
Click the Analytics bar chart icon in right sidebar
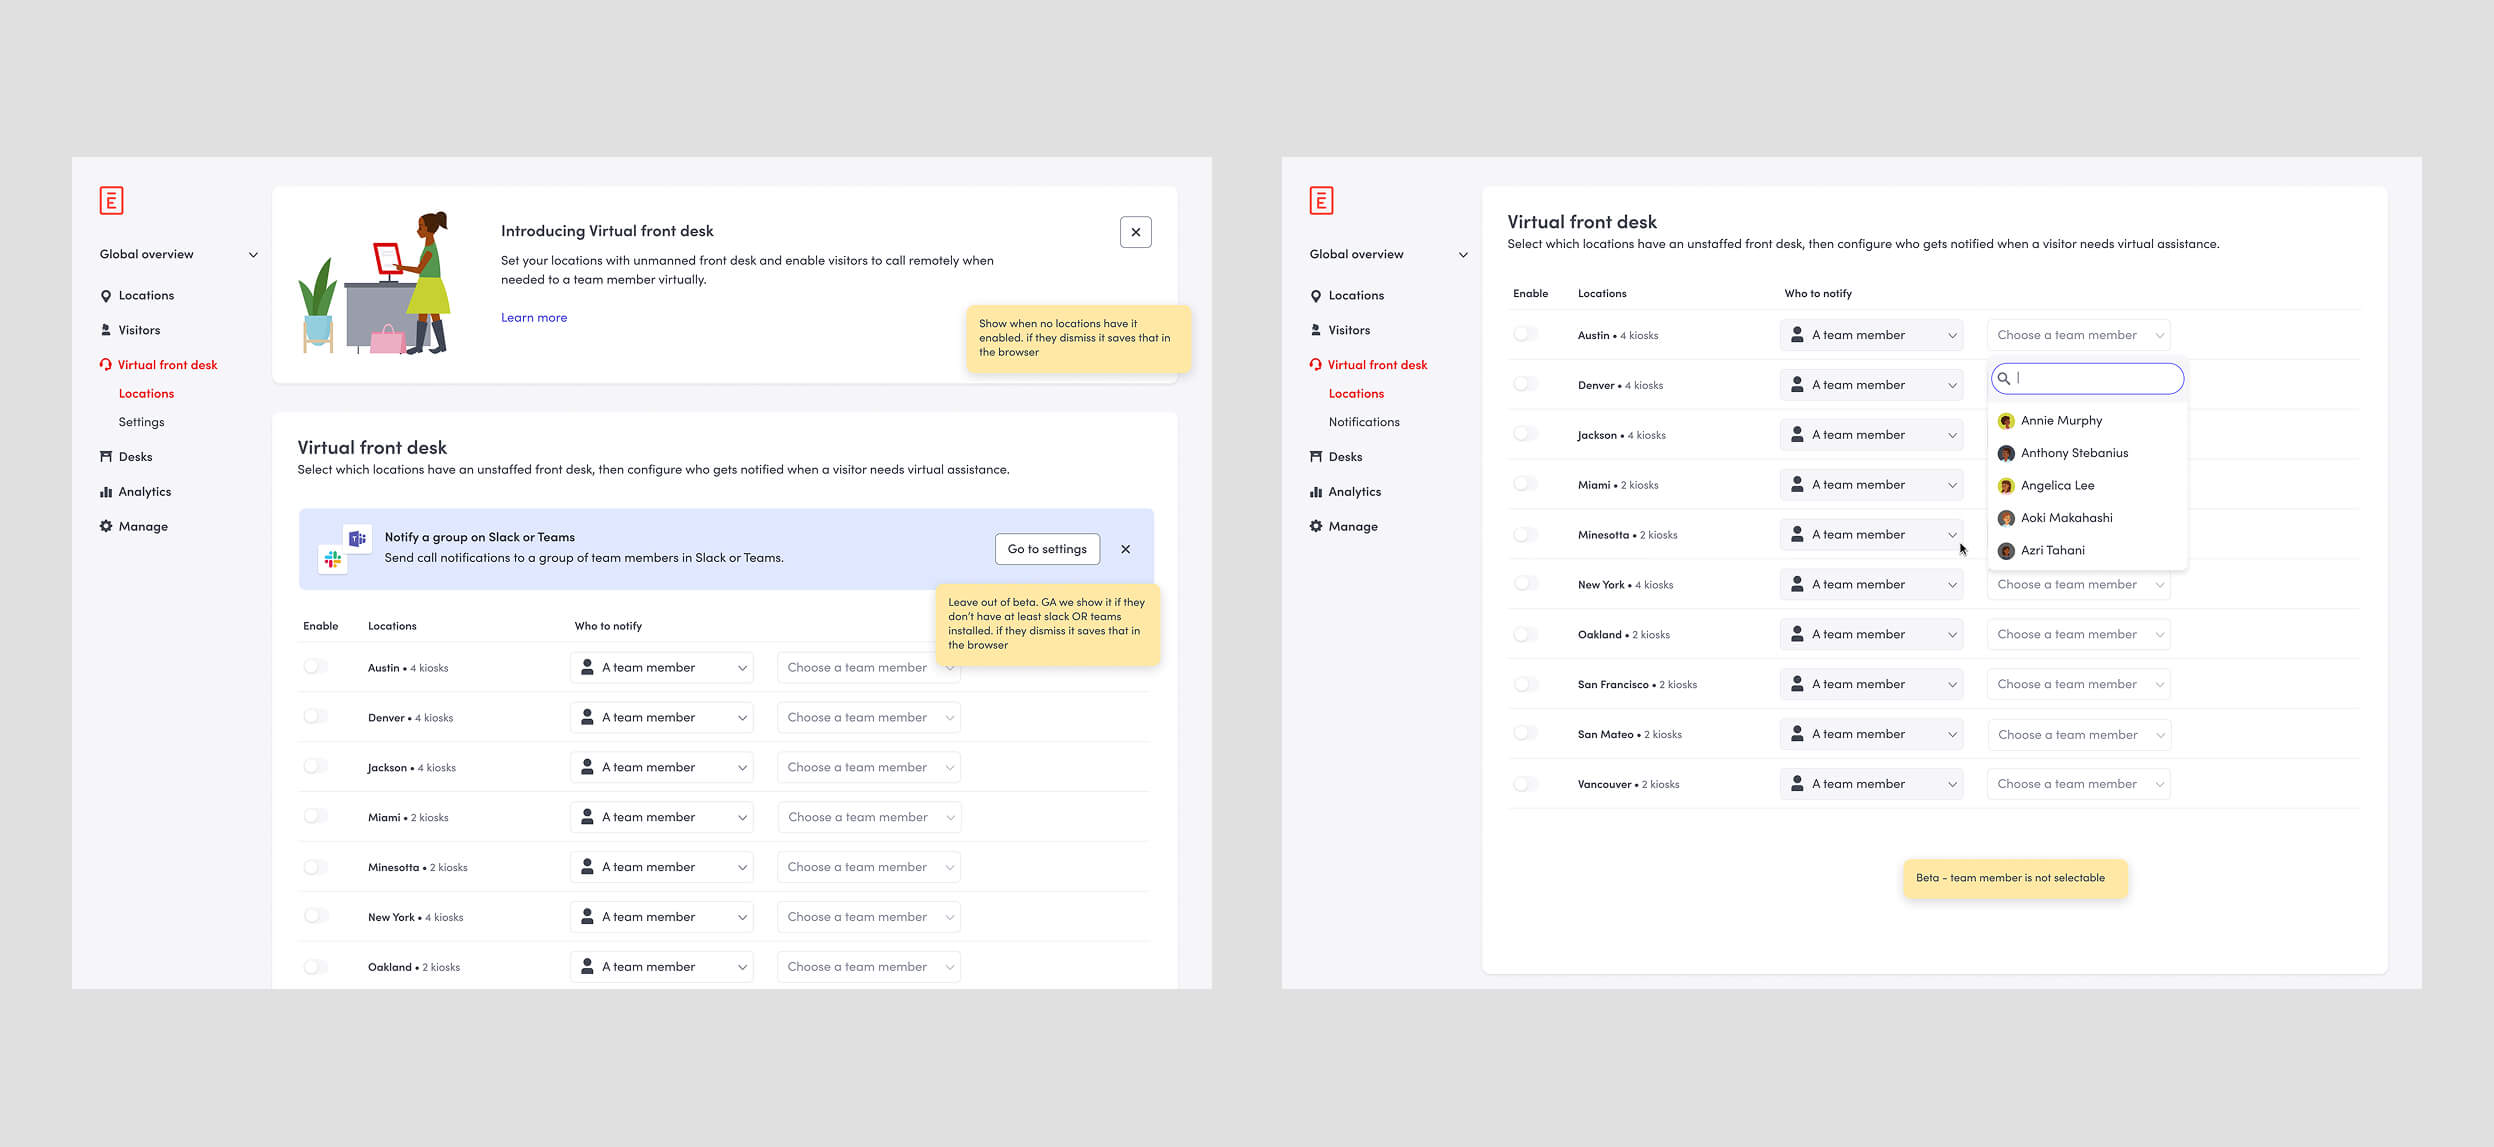pyautogui.click(x=1315, y=492)
